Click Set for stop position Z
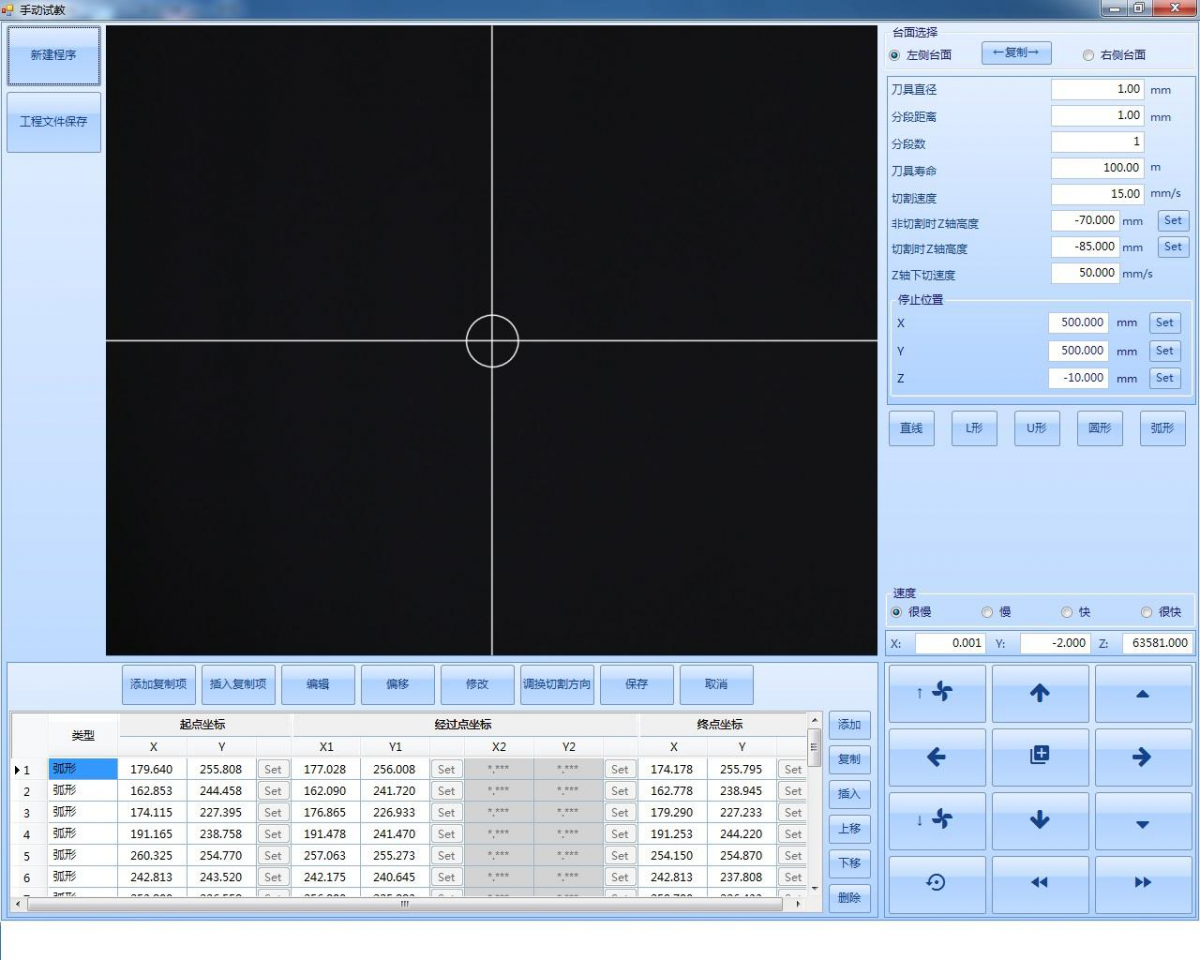The height and width of the screenshot is (960, 1200). (x=1165, y=378)
